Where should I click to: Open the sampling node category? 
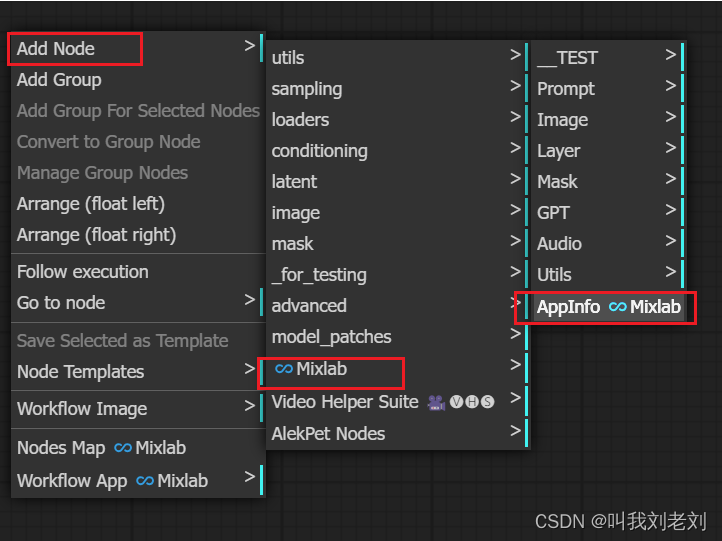pos(397,88)
